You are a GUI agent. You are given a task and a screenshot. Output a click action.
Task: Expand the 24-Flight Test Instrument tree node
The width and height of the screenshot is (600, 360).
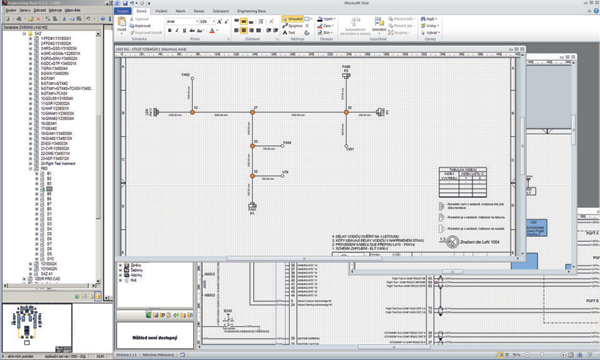(x=30, y=164)
